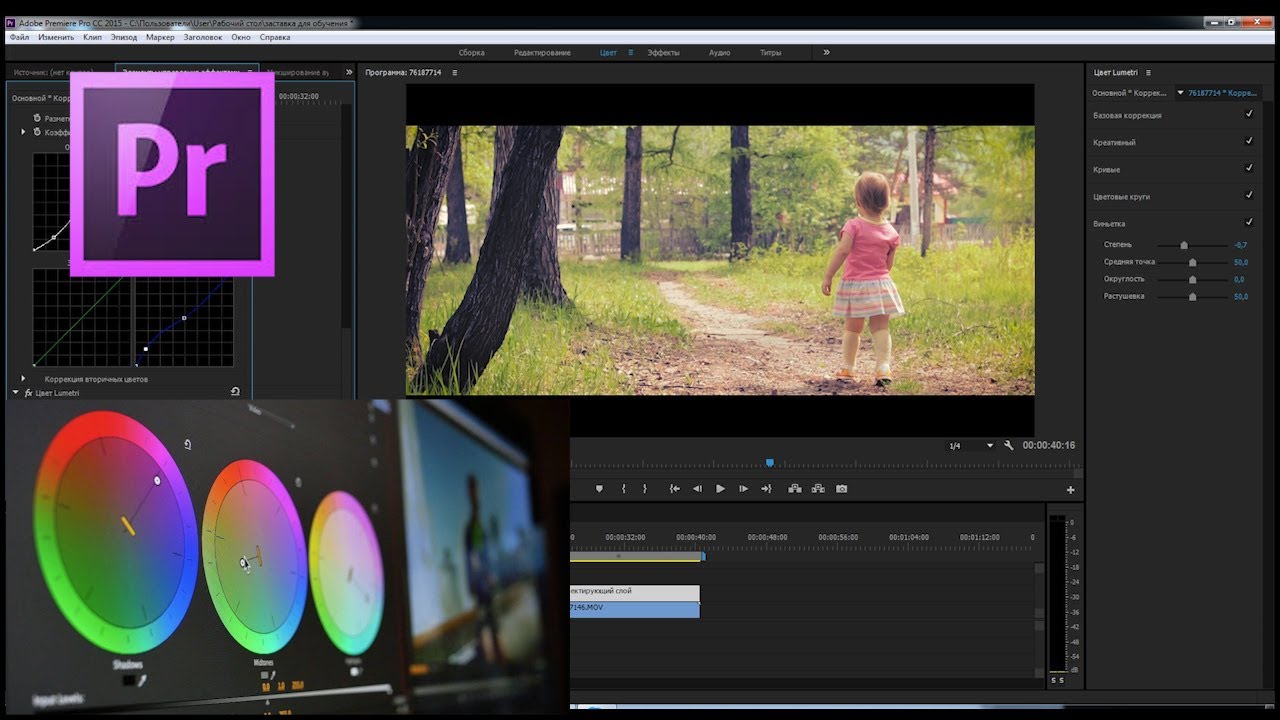Go to In point button
The image size is (1280, 720).
674,489
